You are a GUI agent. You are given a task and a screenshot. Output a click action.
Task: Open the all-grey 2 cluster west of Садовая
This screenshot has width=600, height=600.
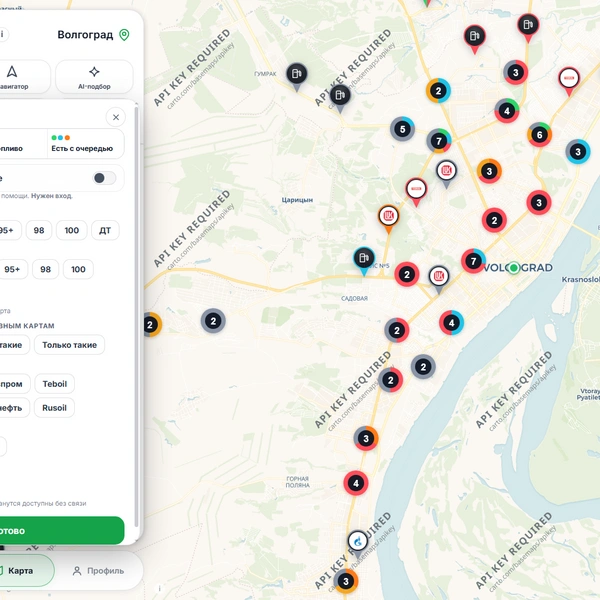(x=213, y=321)
